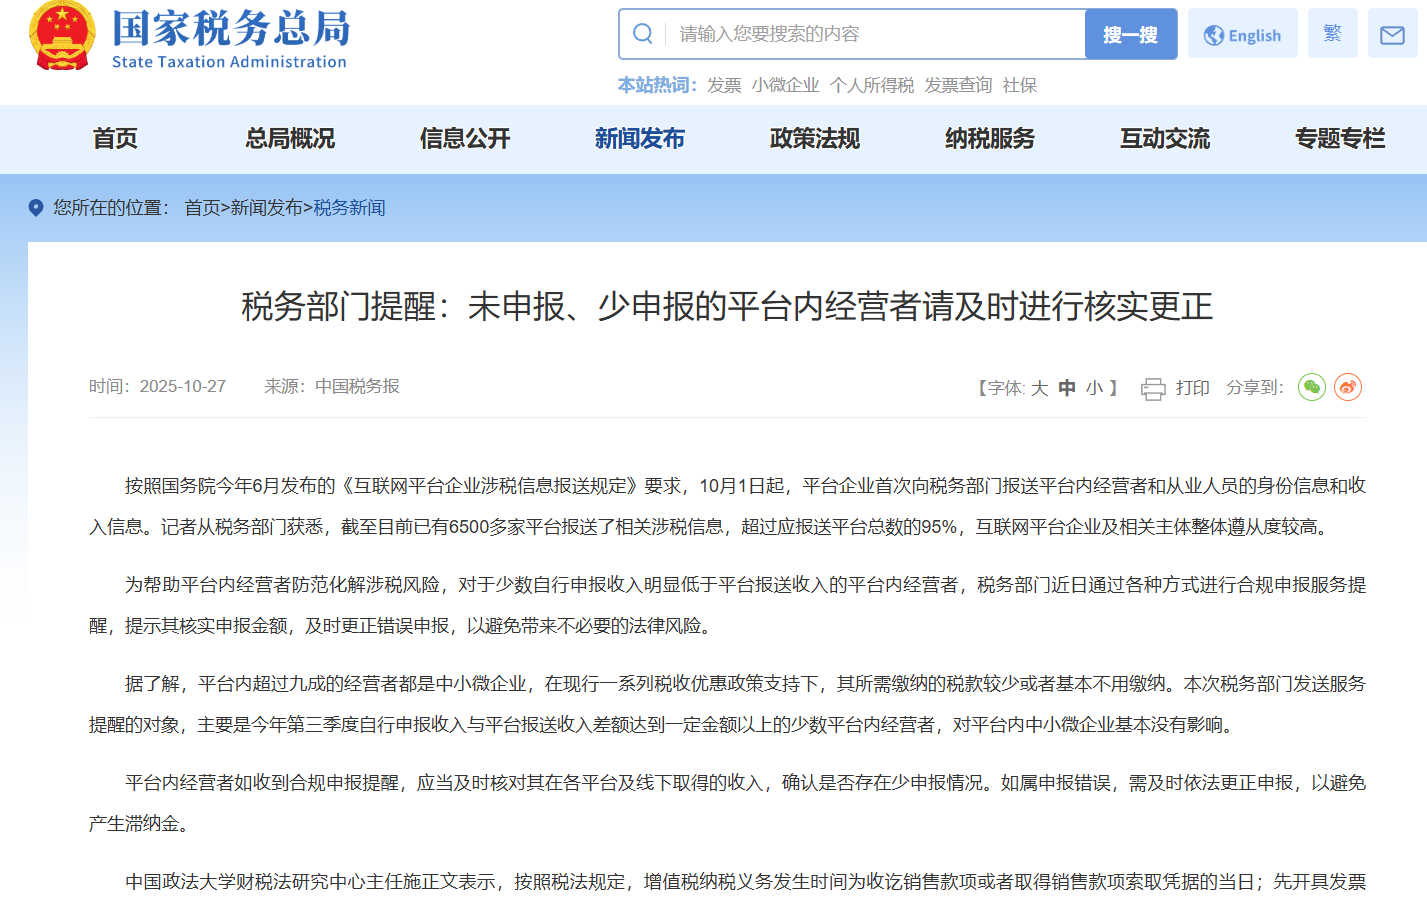Set font size to large (大)
Image resolution: width=1427 pixels, height=900 pixels.
click(1039, 388)
